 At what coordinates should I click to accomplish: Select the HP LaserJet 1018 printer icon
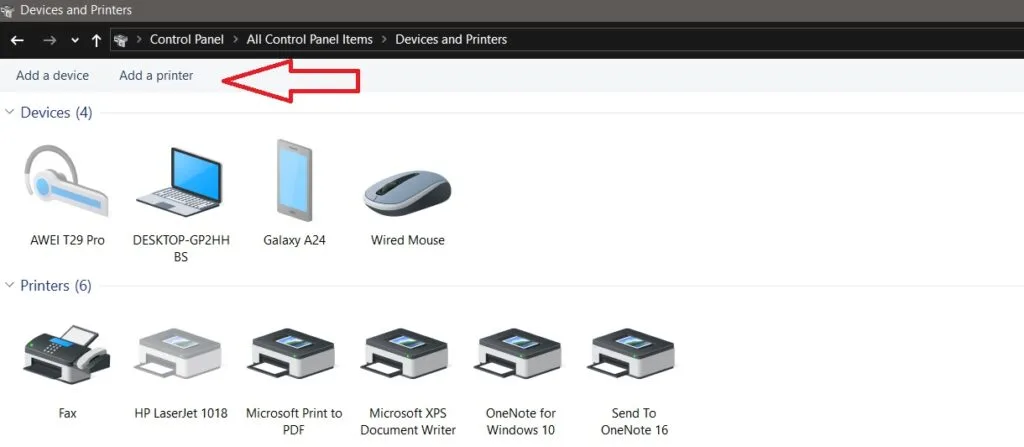pyautogui.click(x=180, y=354)
